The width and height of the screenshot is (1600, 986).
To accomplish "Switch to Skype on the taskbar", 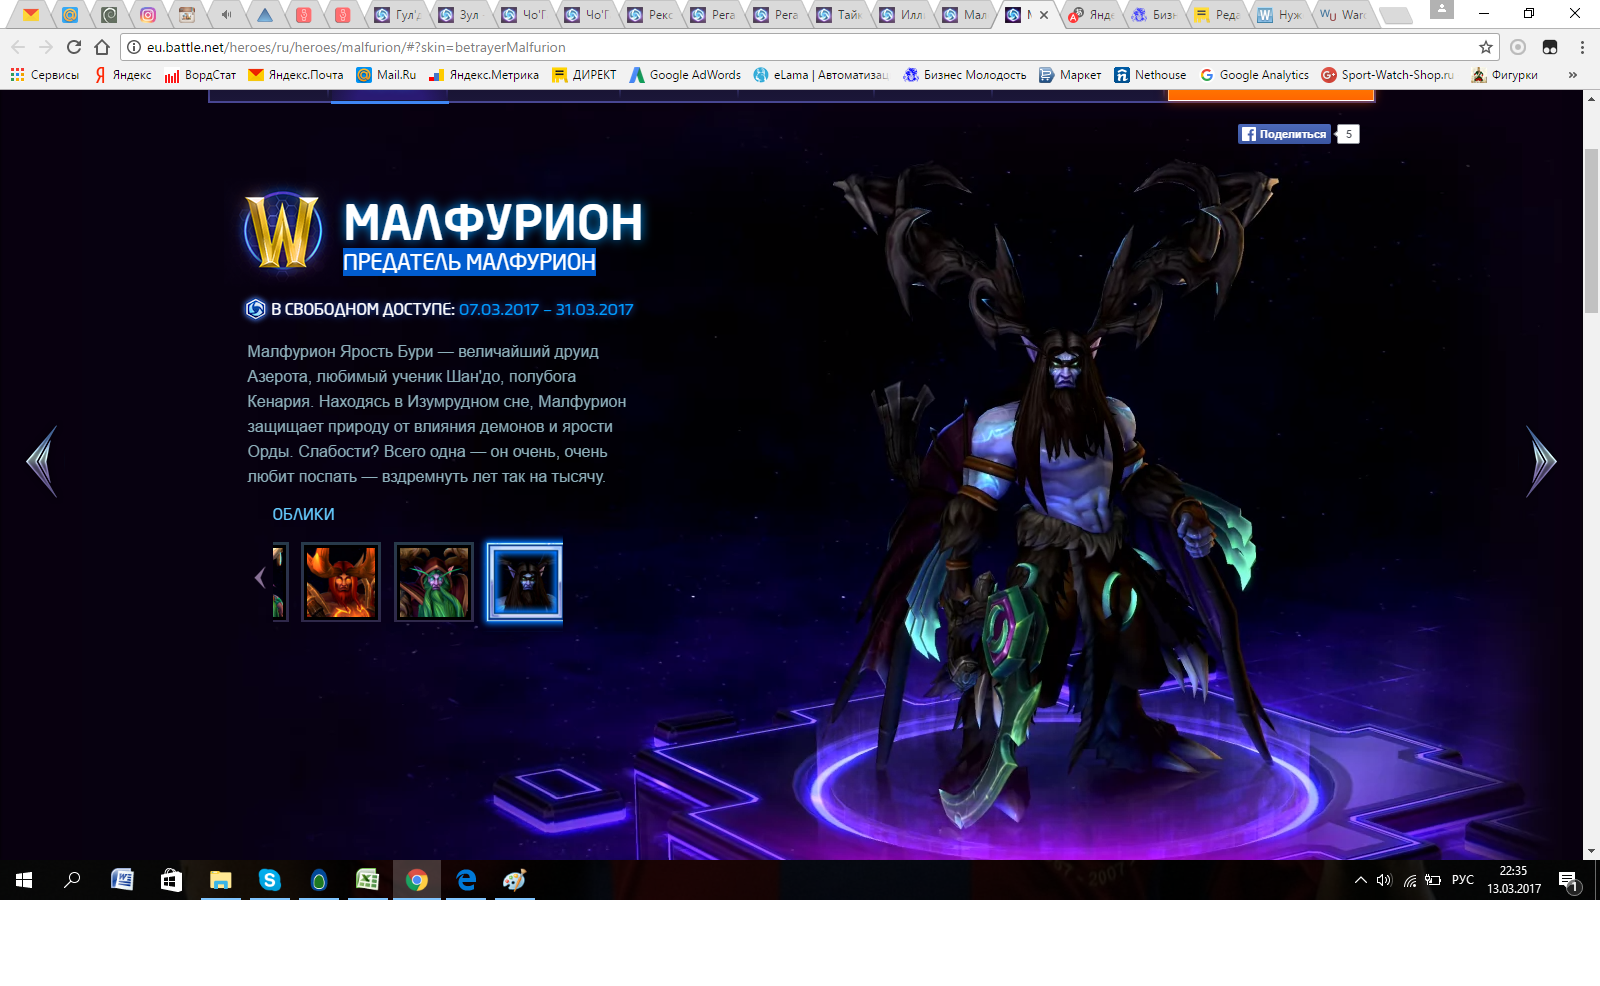I will (269, 880).
